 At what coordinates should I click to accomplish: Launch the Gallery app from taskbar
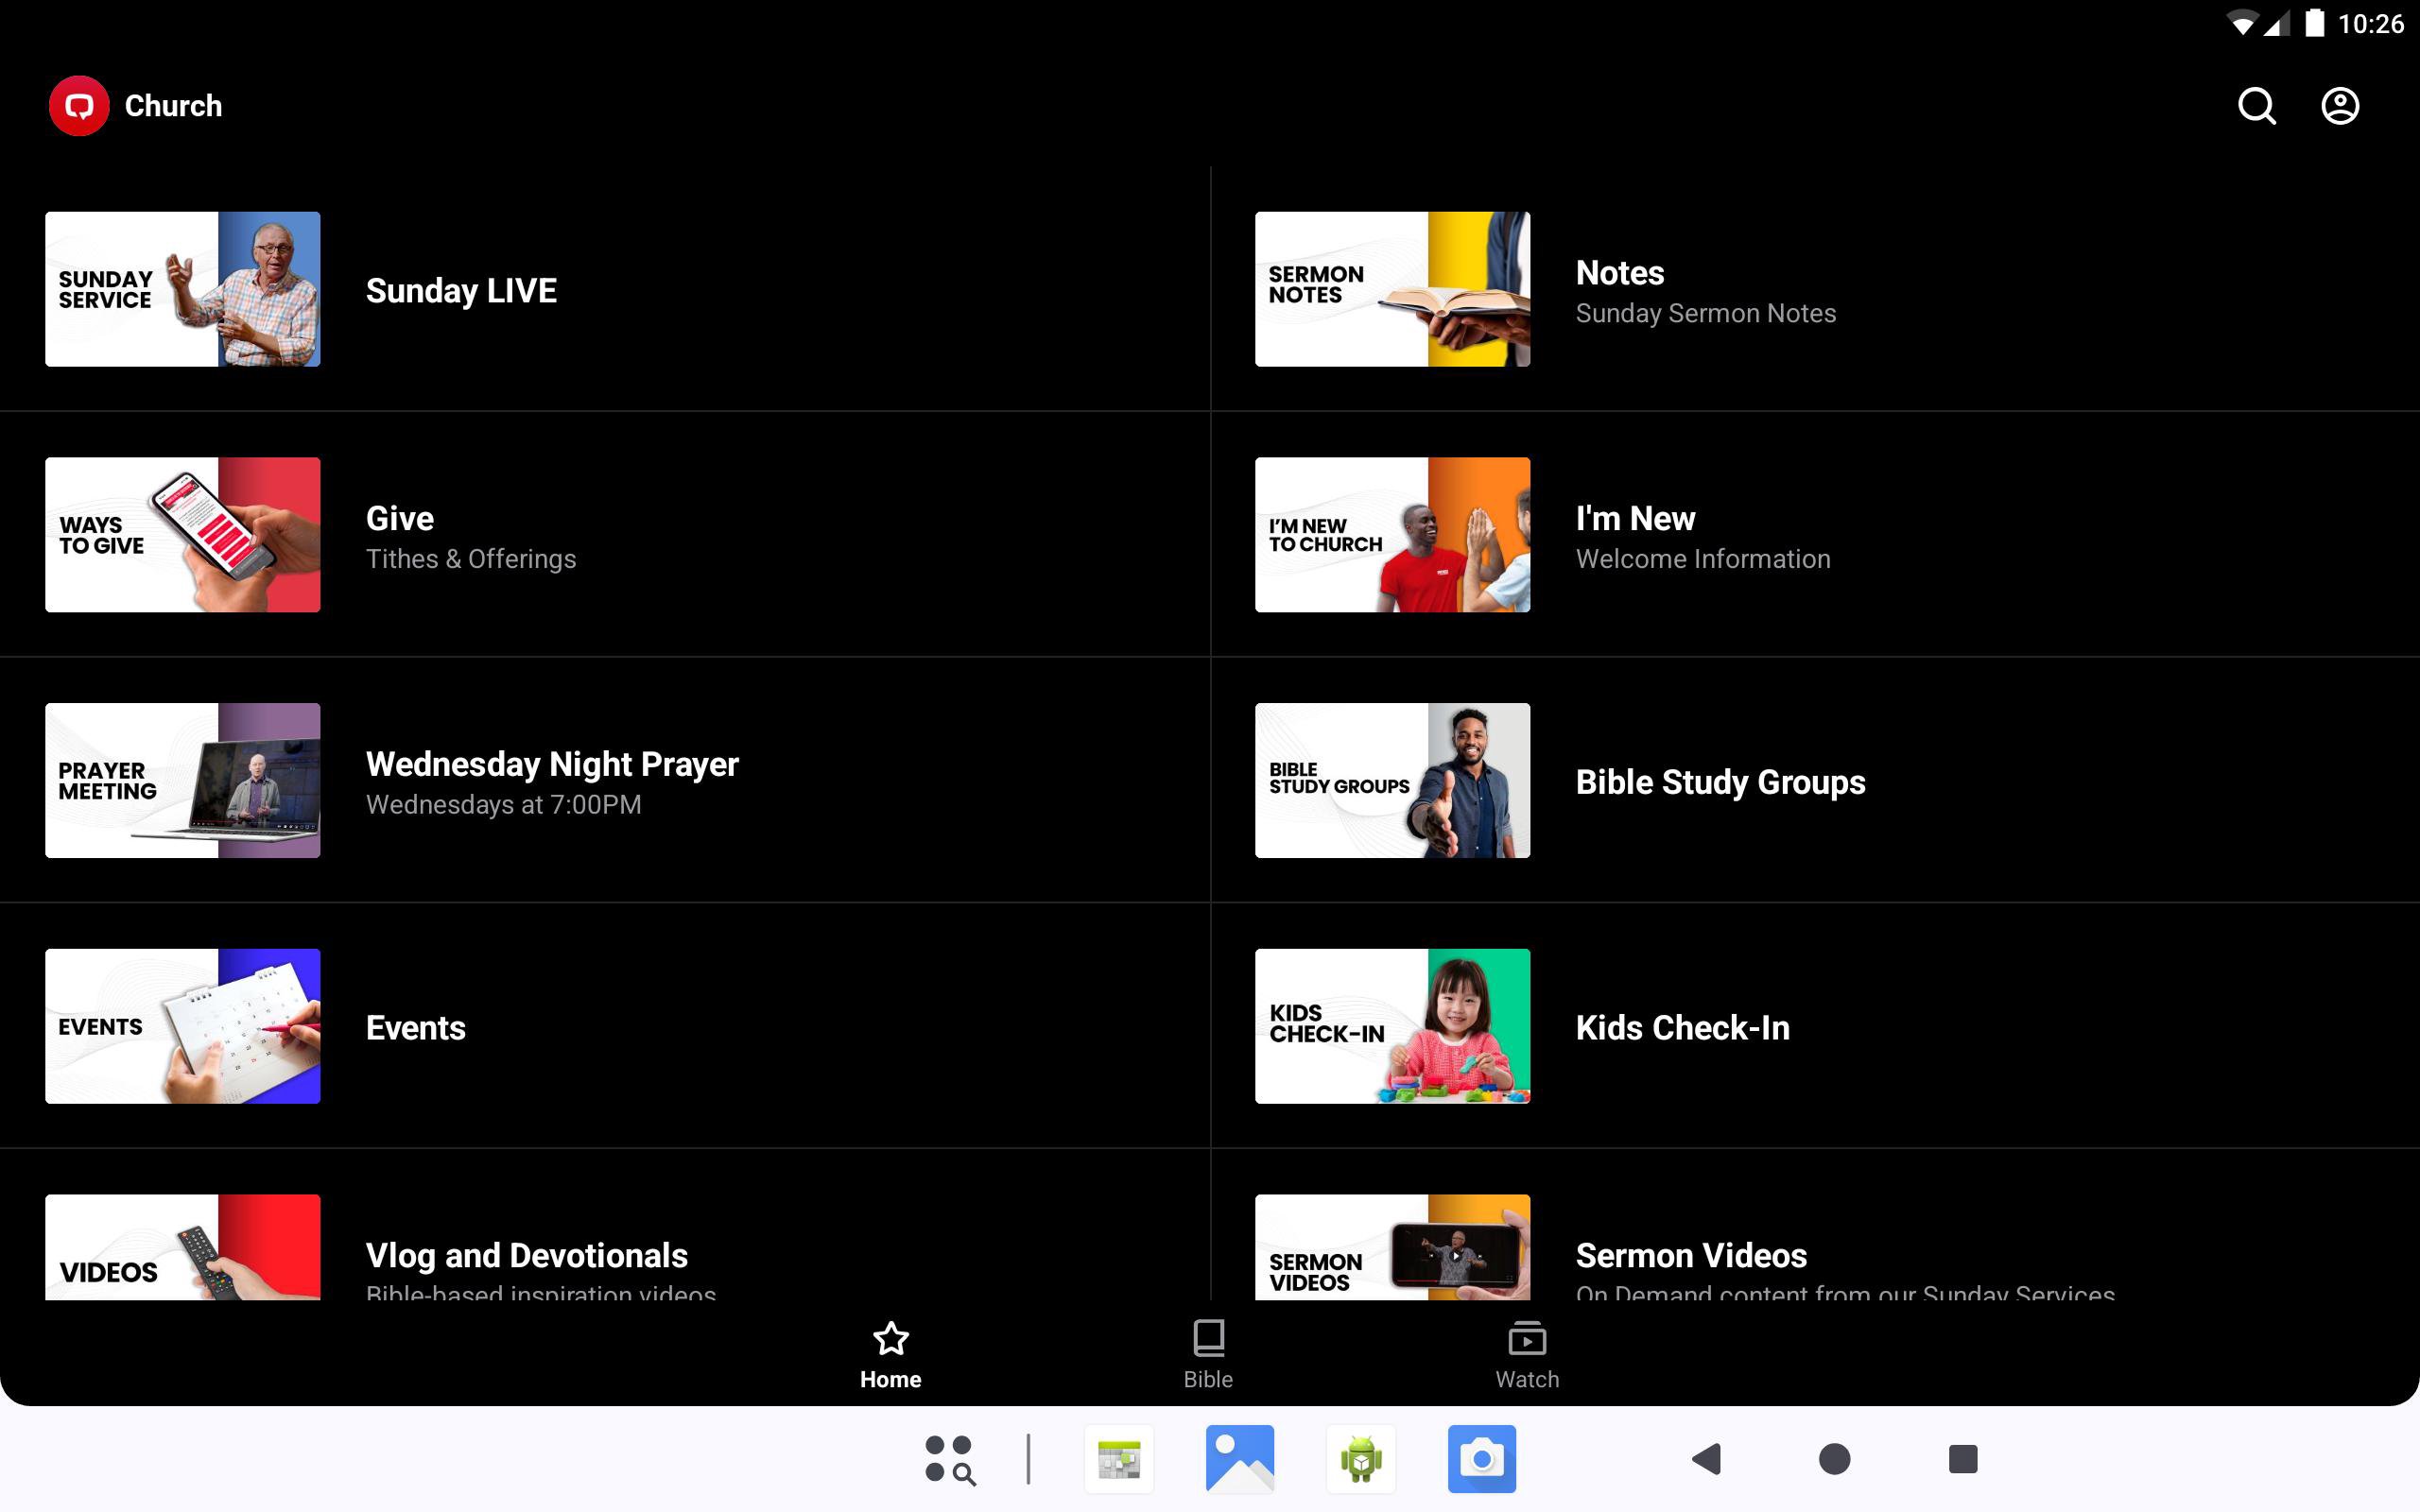(x=1240, y=1459)
